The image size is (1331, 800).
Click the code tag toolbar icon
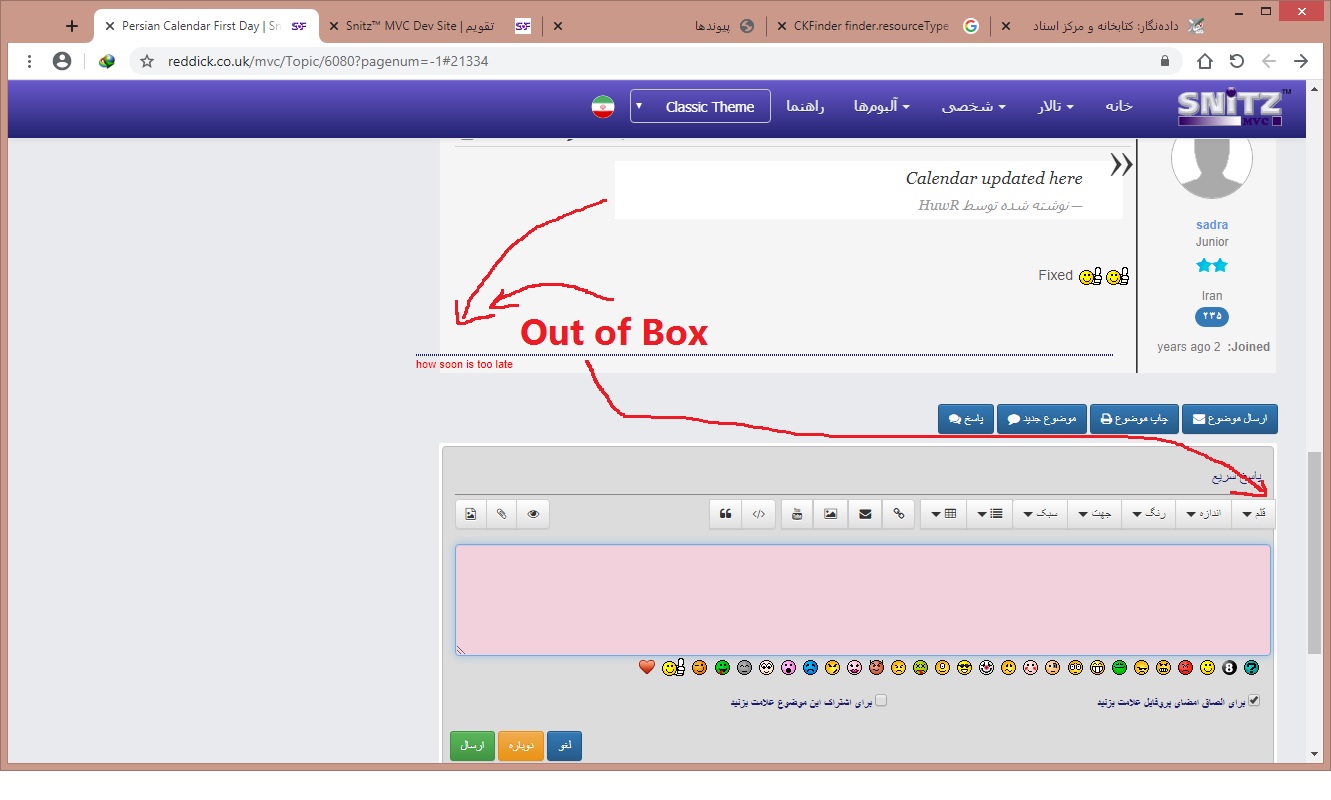759,514
